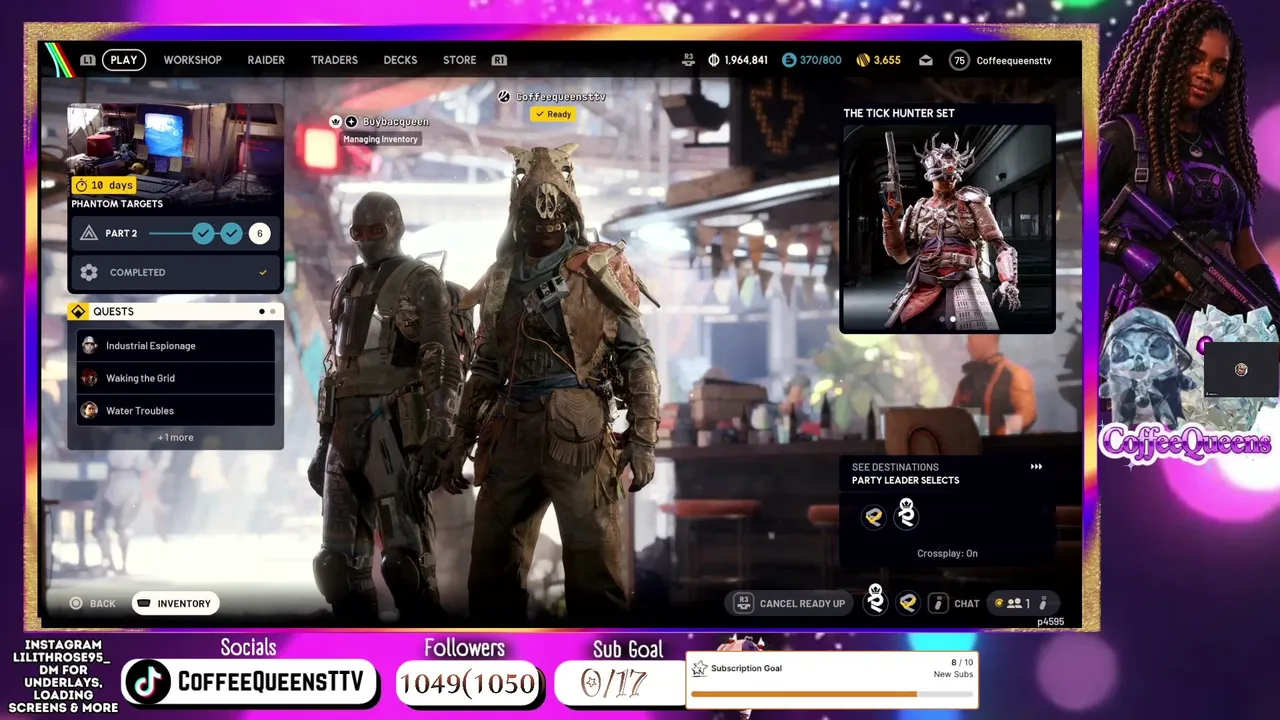Screen dimensions: 1280x720
Task: Click the microphone icon in bottom-right pill
Action: click(1043, 603)
